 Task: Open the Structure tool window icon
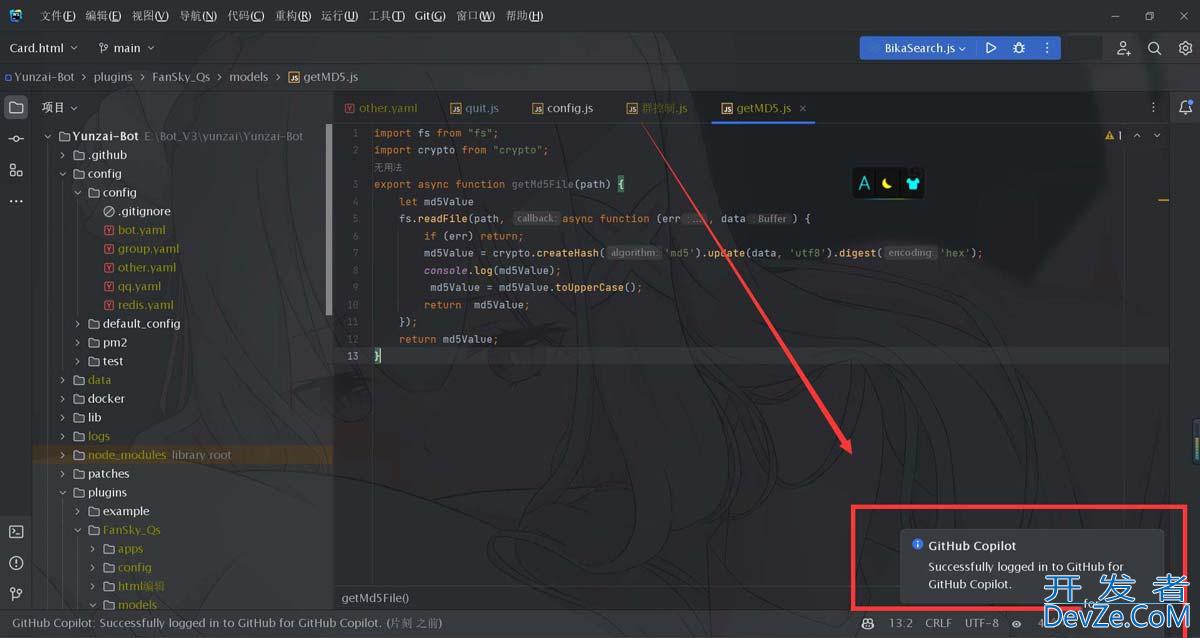[16, 170]
